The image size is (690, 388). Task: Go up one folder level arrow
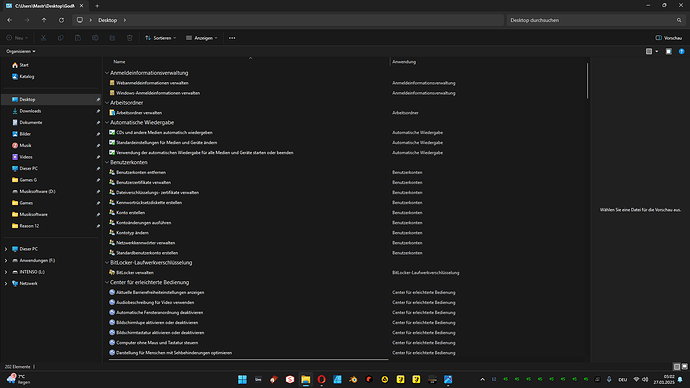tap(44, 20)
